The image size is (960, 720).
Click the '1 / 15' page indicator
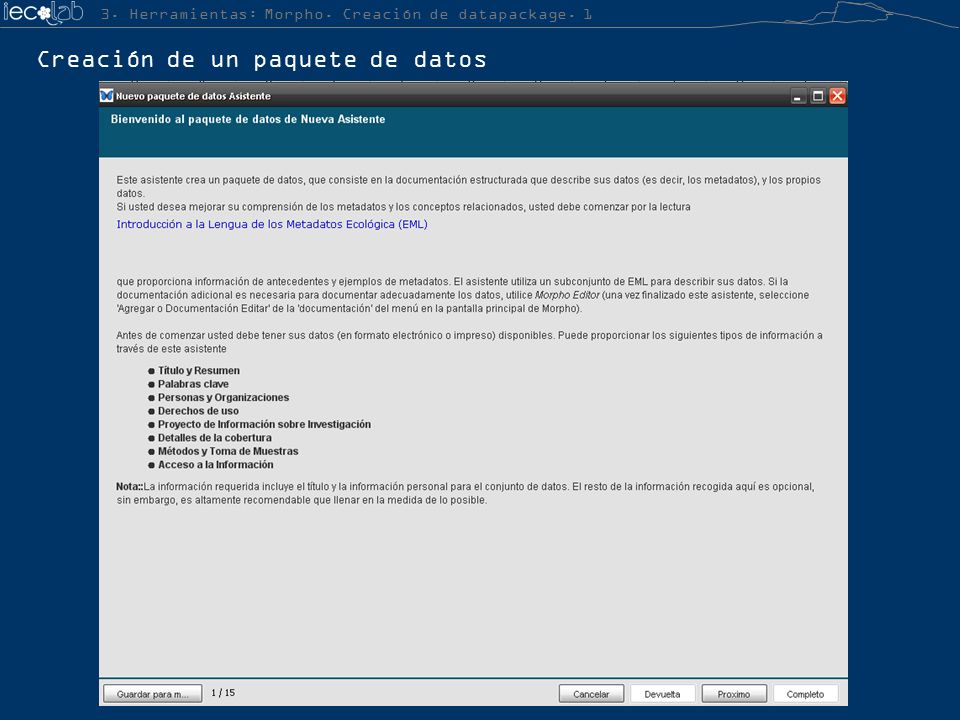click(x=223, y=692)
